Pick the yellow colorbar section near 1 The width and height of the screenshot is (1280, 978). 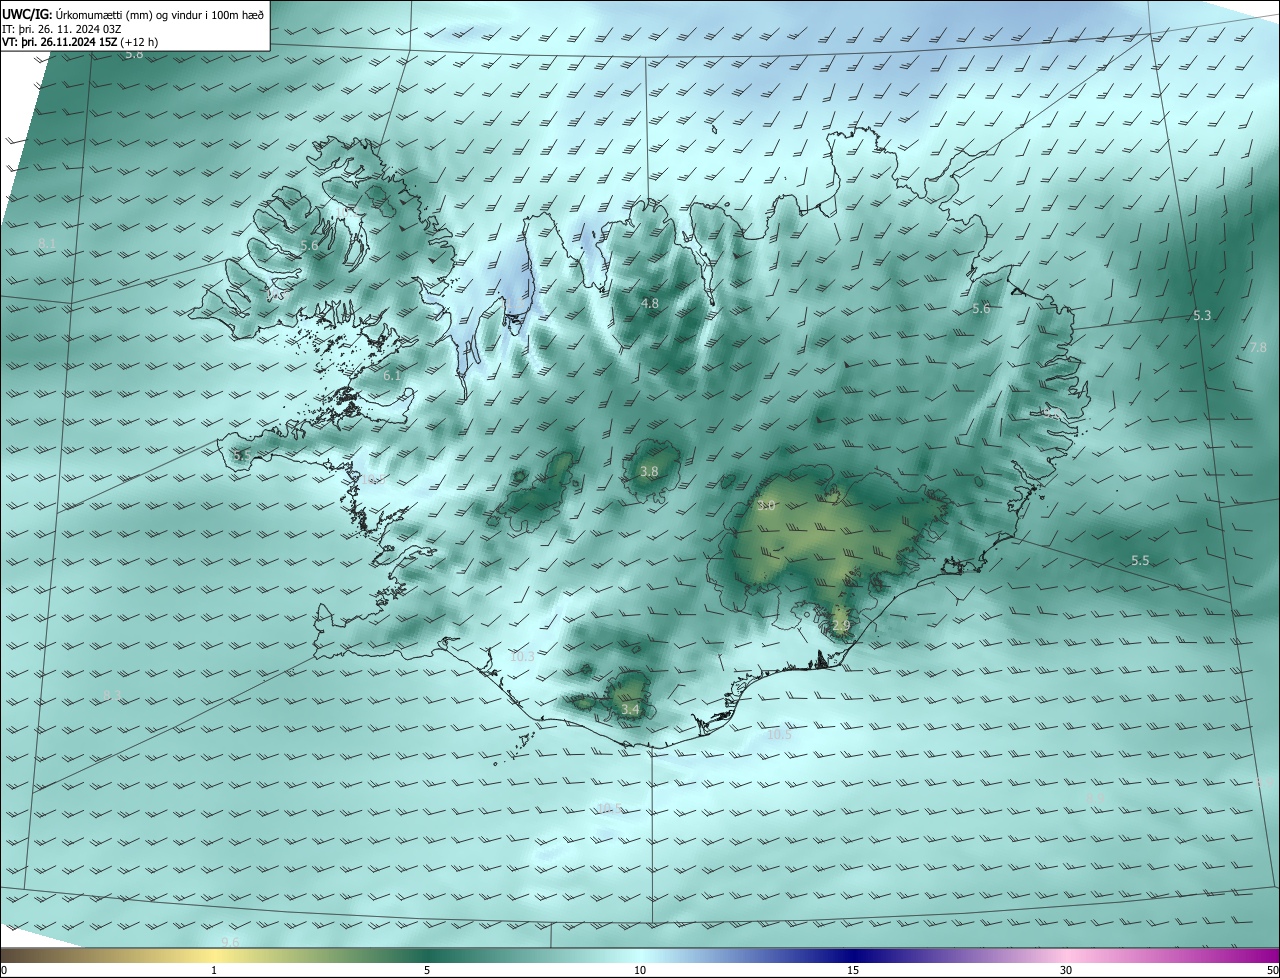[214, 955]
